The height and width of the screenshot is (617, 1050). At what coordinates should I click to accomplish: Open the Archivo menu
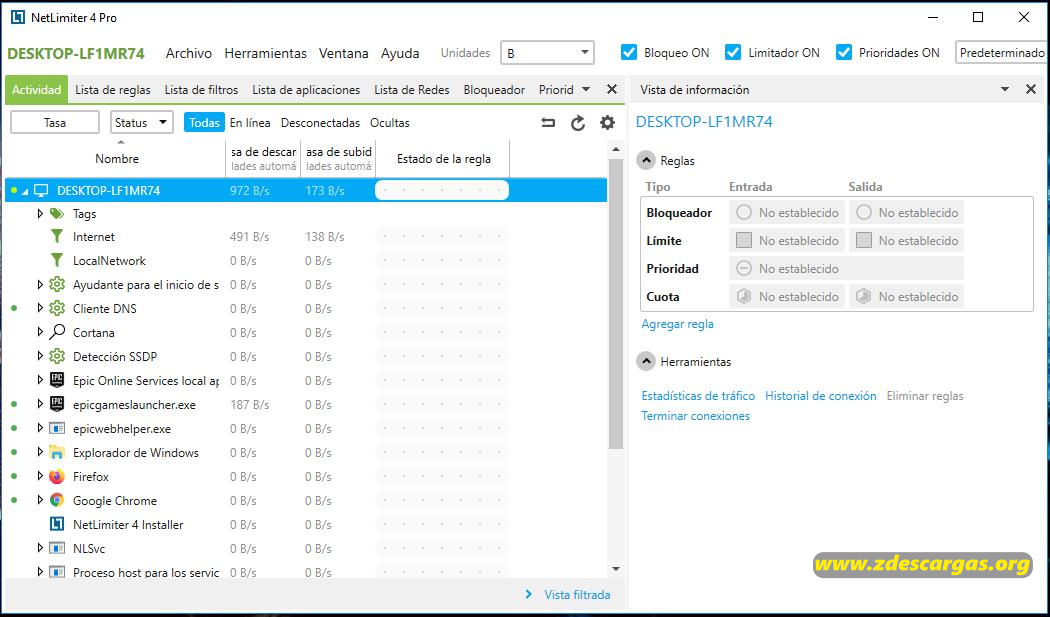pyautogui.click(x=189, y=53)
